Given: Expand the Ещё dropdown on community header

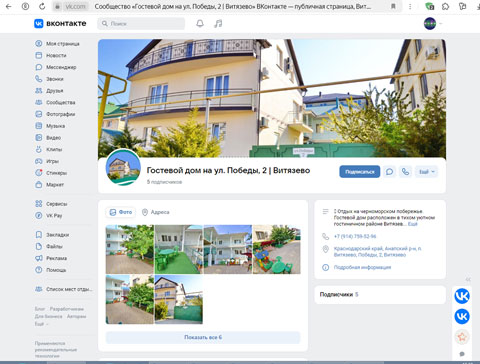Looking at the screenshot, I should [x=426, y=172].
